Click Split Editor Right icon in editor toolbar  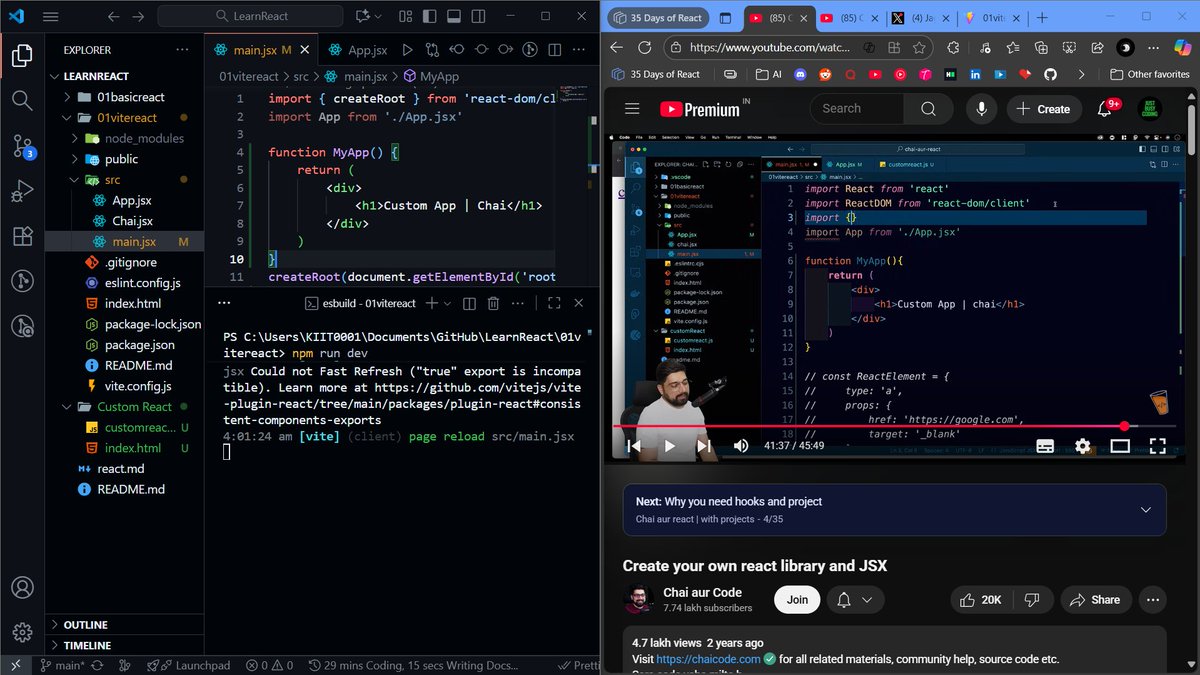[x=555, y=49]
